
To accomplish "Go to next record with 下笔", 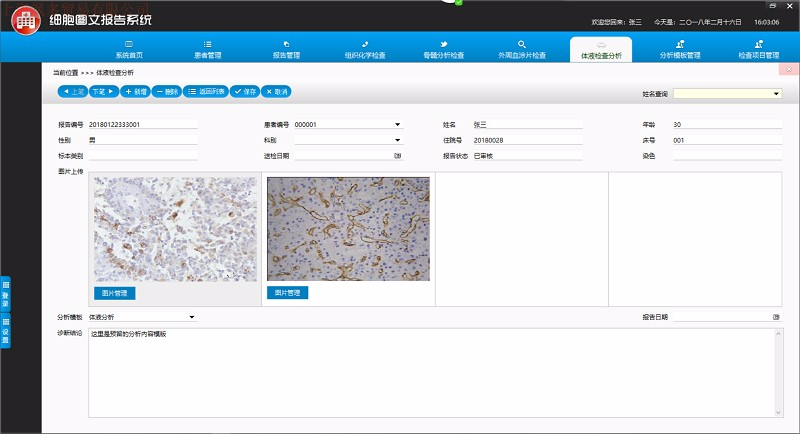I will coord(104,92).
